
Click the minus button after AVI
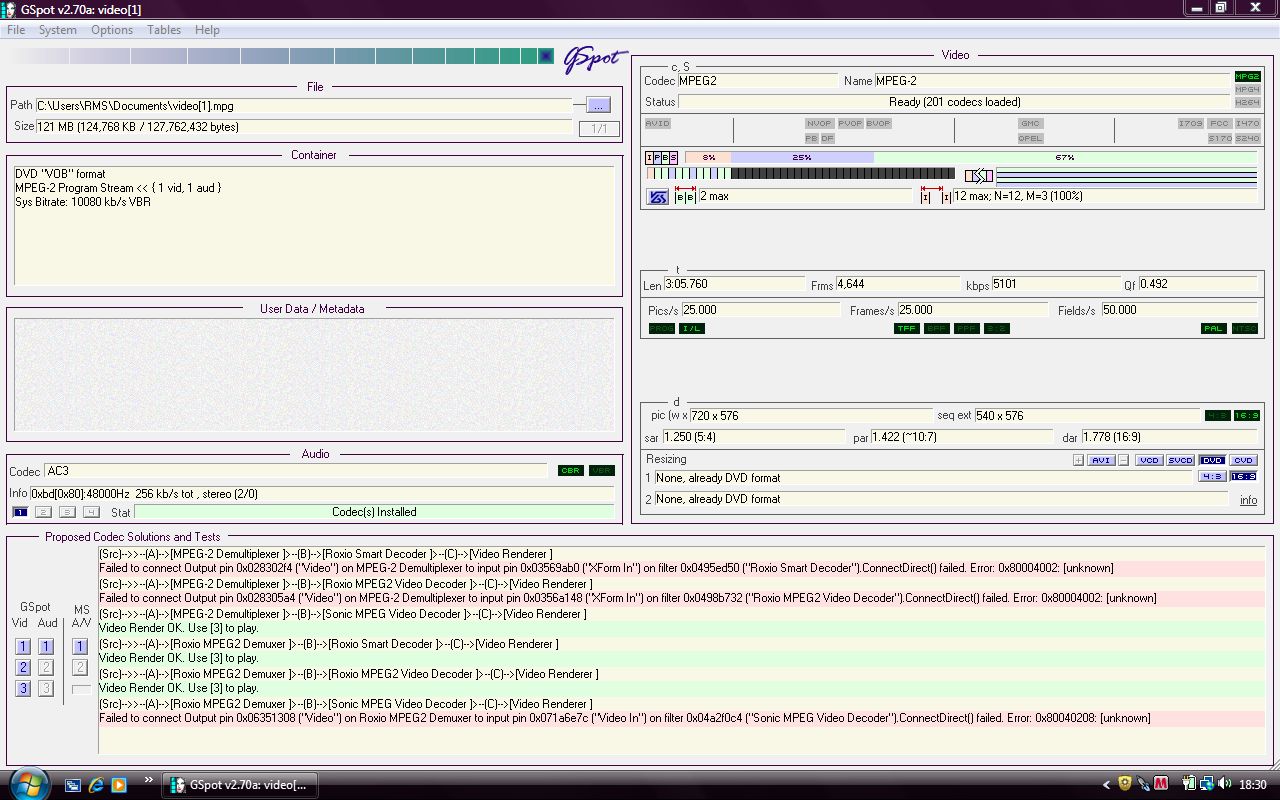(1124, 460)
